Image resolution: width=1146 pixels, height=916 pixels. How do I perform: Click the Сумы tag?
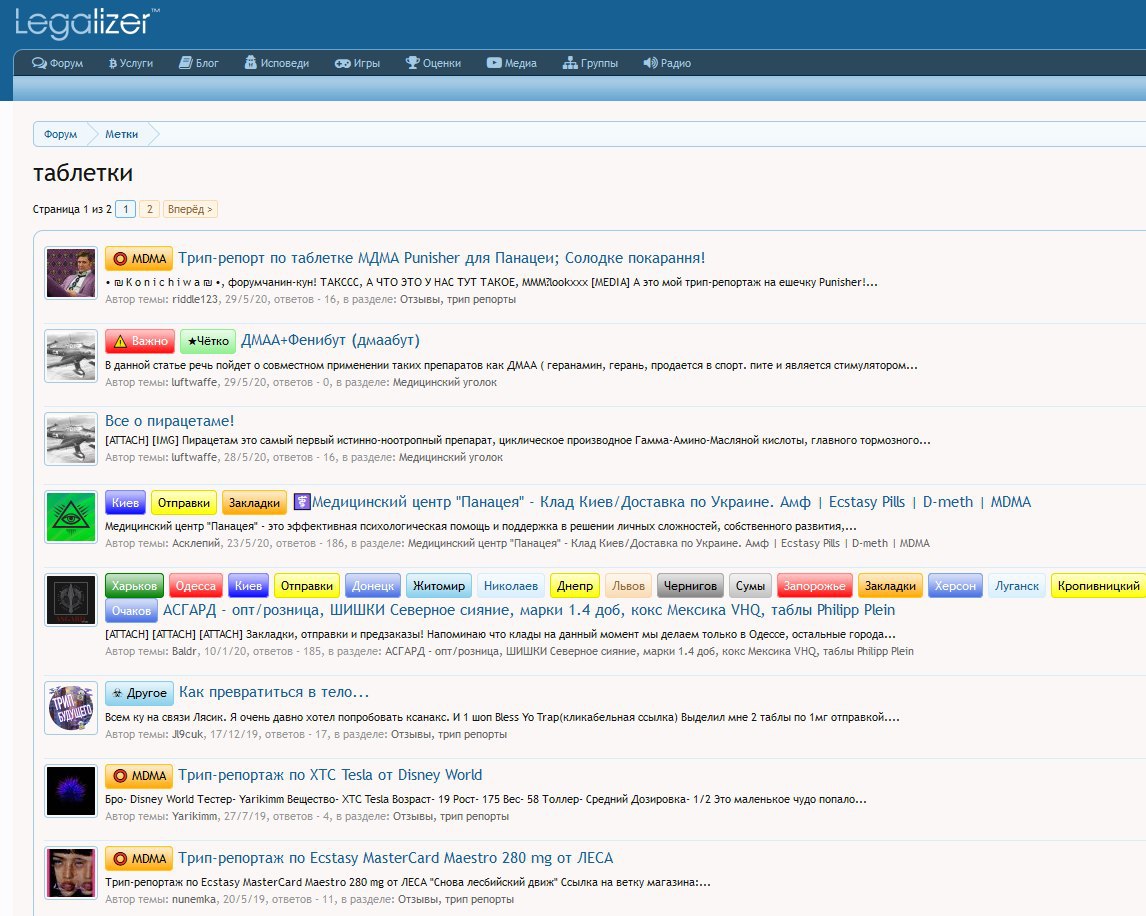click(751, 586)
